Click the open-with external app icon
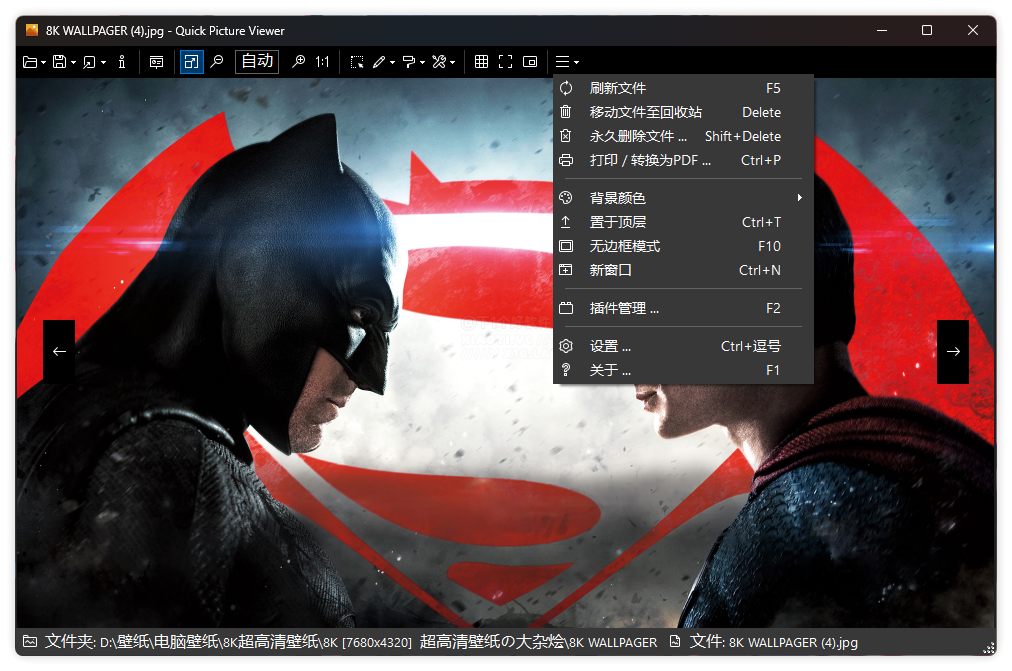This screenshot has height=671, width=1012. 90,62
